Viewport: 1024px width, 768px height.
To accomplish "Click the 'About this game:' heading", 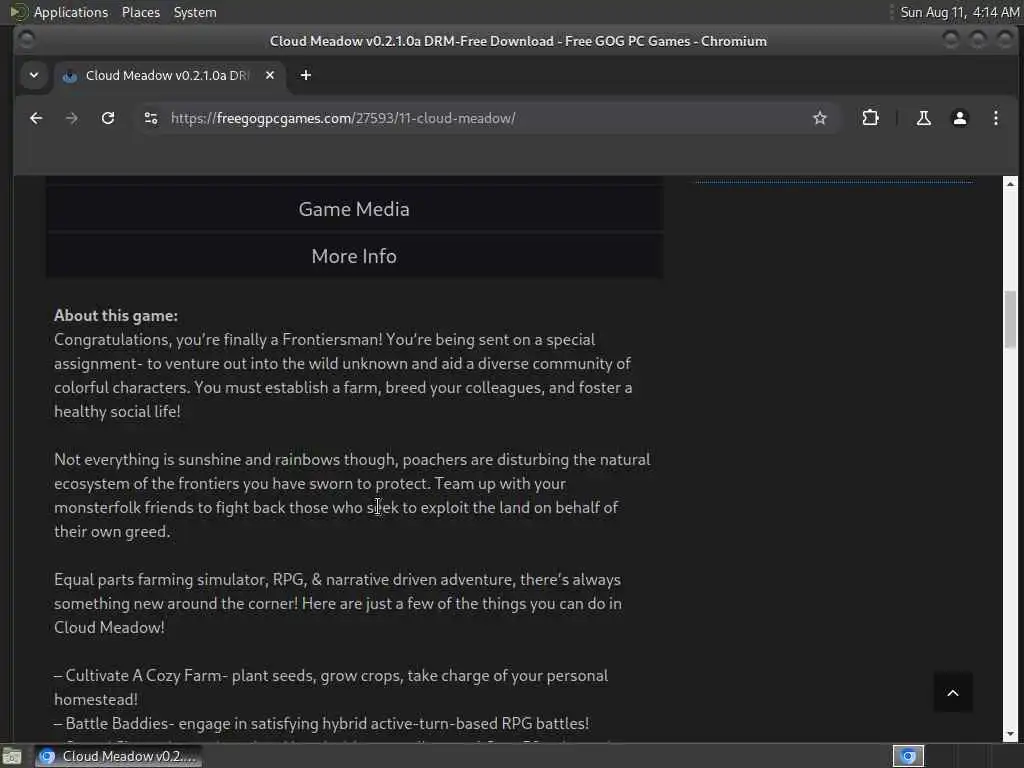I will coord(116,315).
